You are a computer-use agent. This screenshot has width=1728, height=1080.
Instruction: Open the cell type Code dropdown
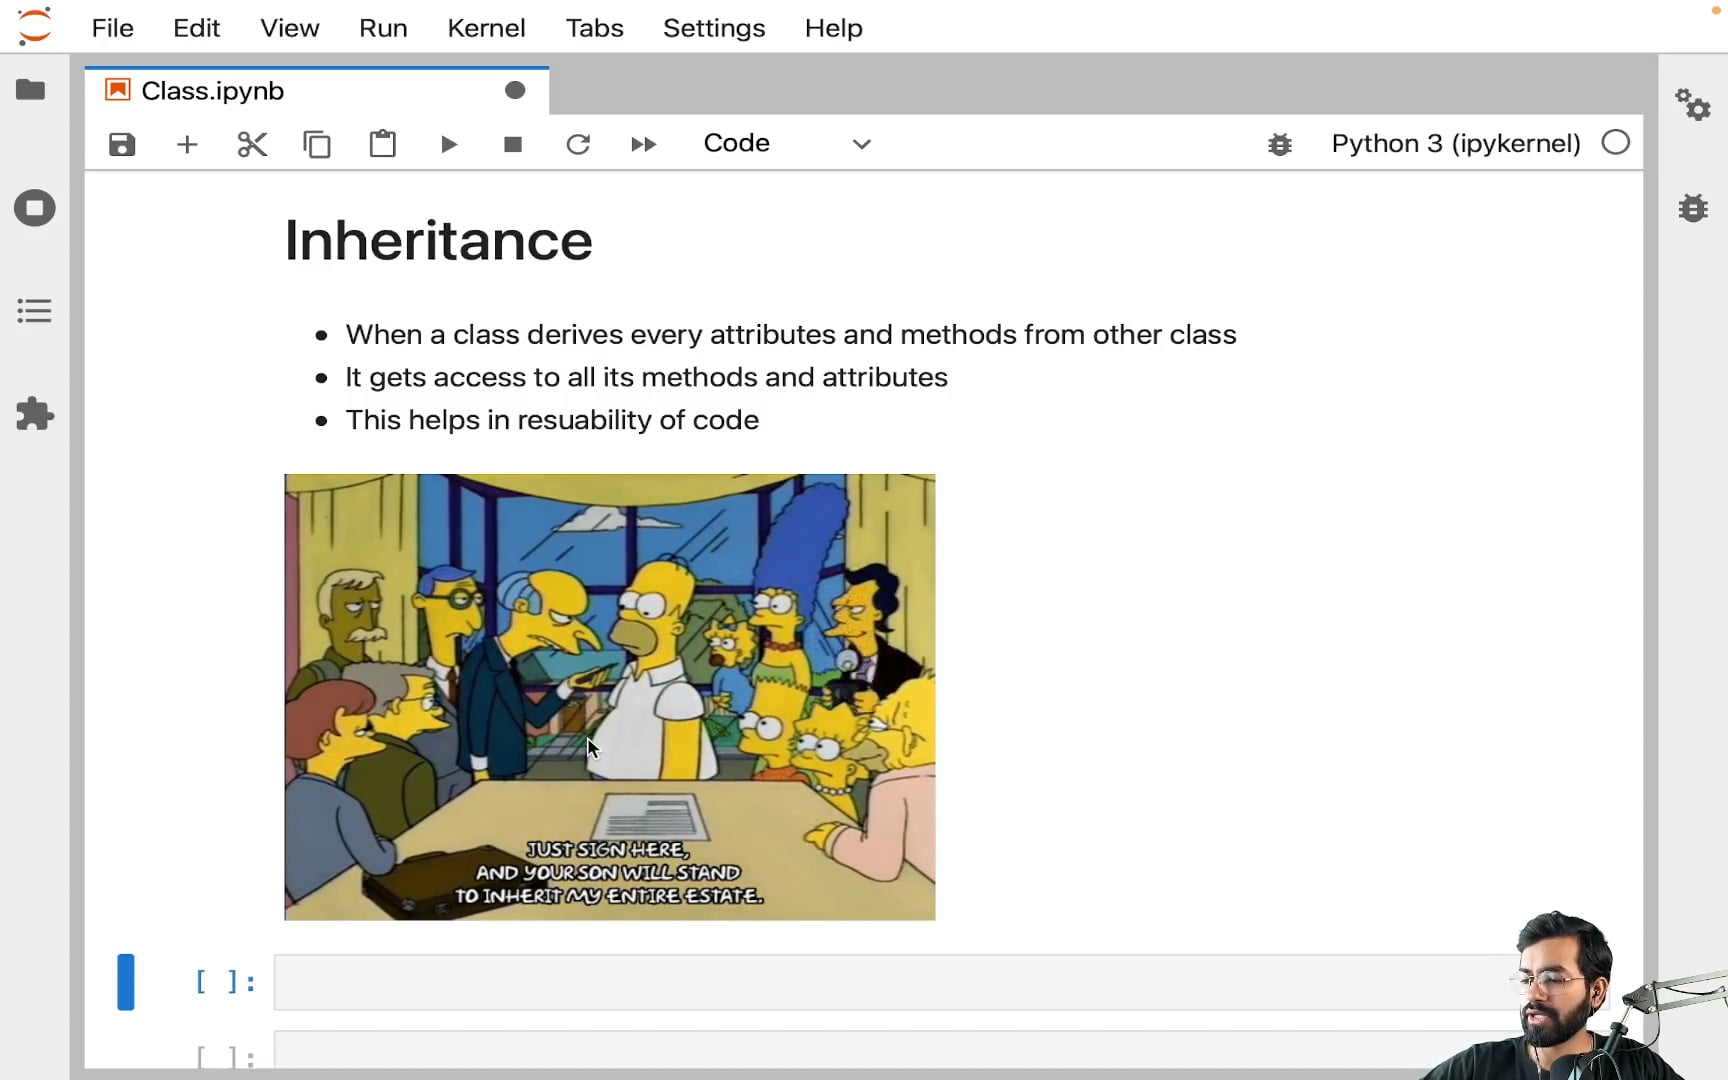[x=787, y=143]
